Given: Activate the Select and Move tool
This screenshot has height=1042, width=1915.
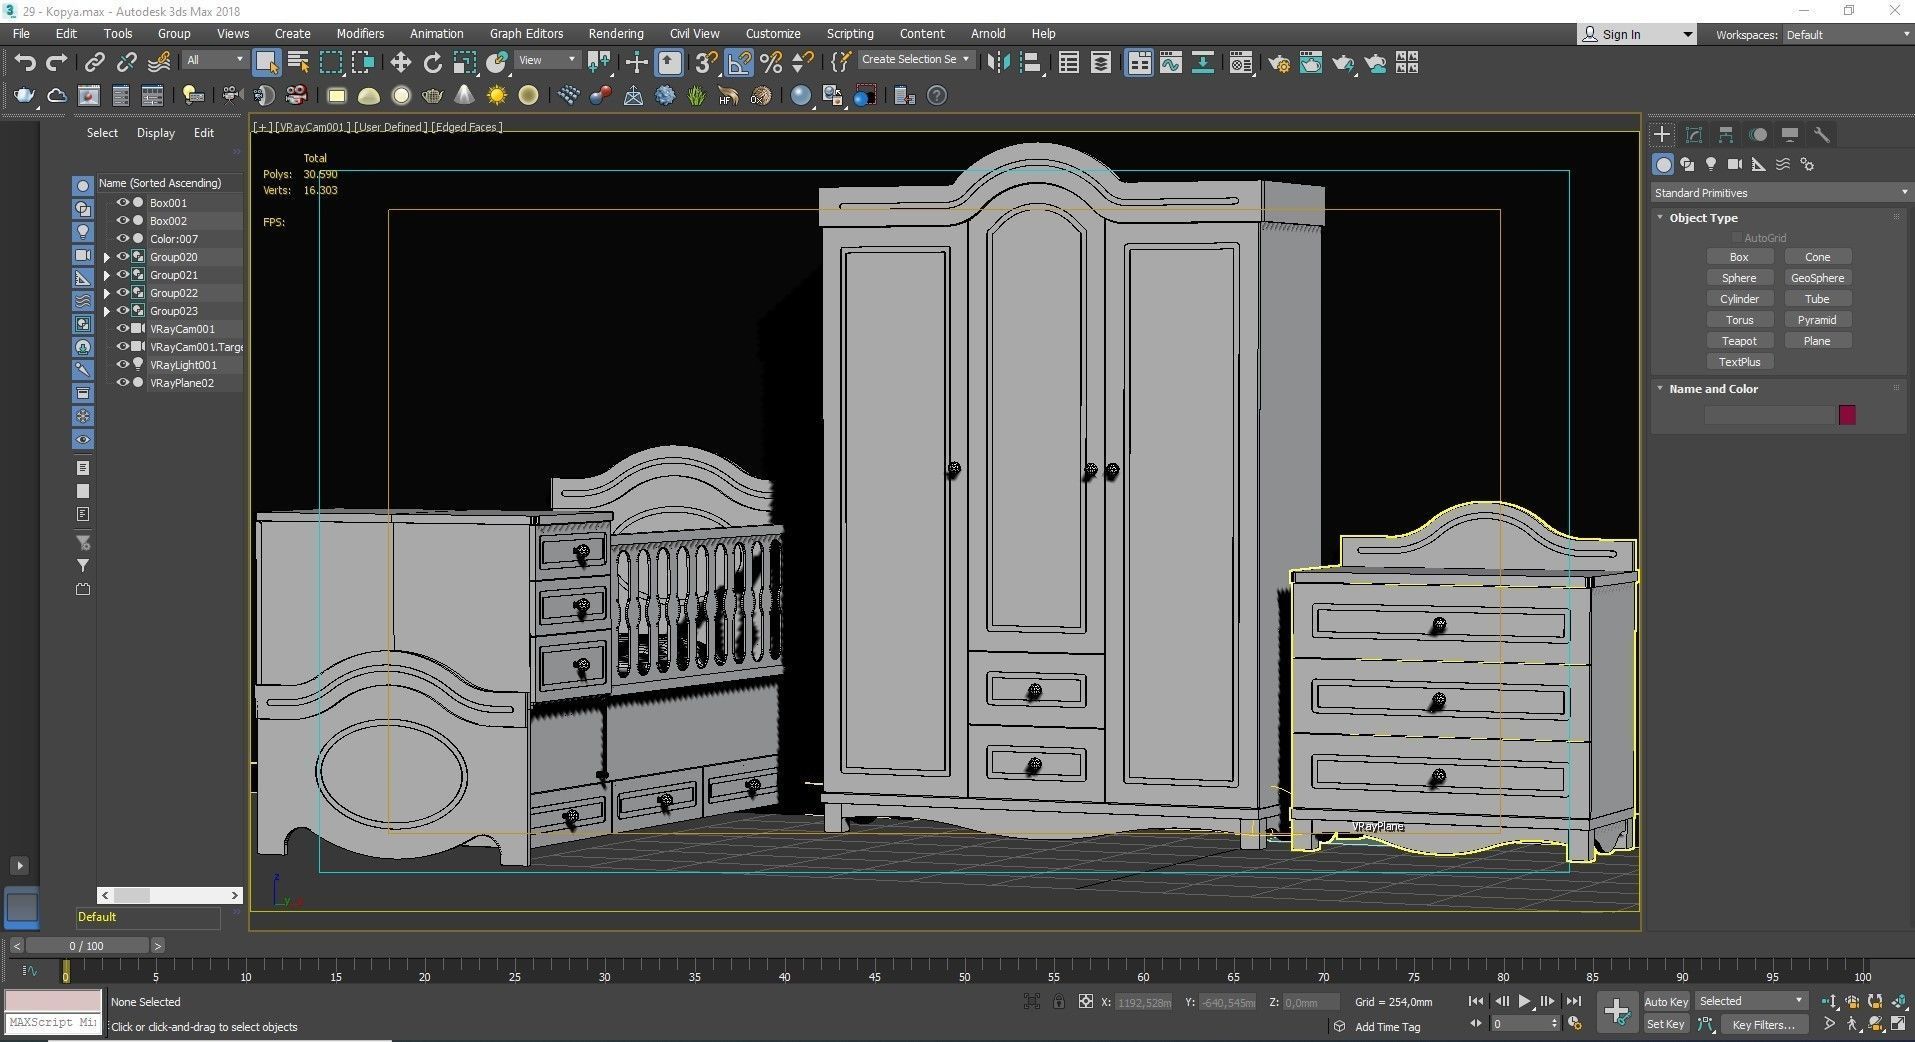Looking at the screenshot, I should (401, 63).
